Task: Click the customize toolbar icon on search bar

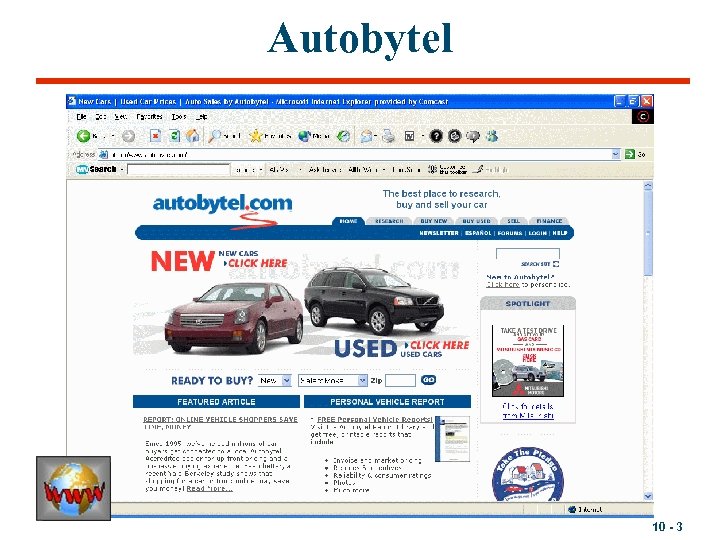Action: (x=432, y=169)
